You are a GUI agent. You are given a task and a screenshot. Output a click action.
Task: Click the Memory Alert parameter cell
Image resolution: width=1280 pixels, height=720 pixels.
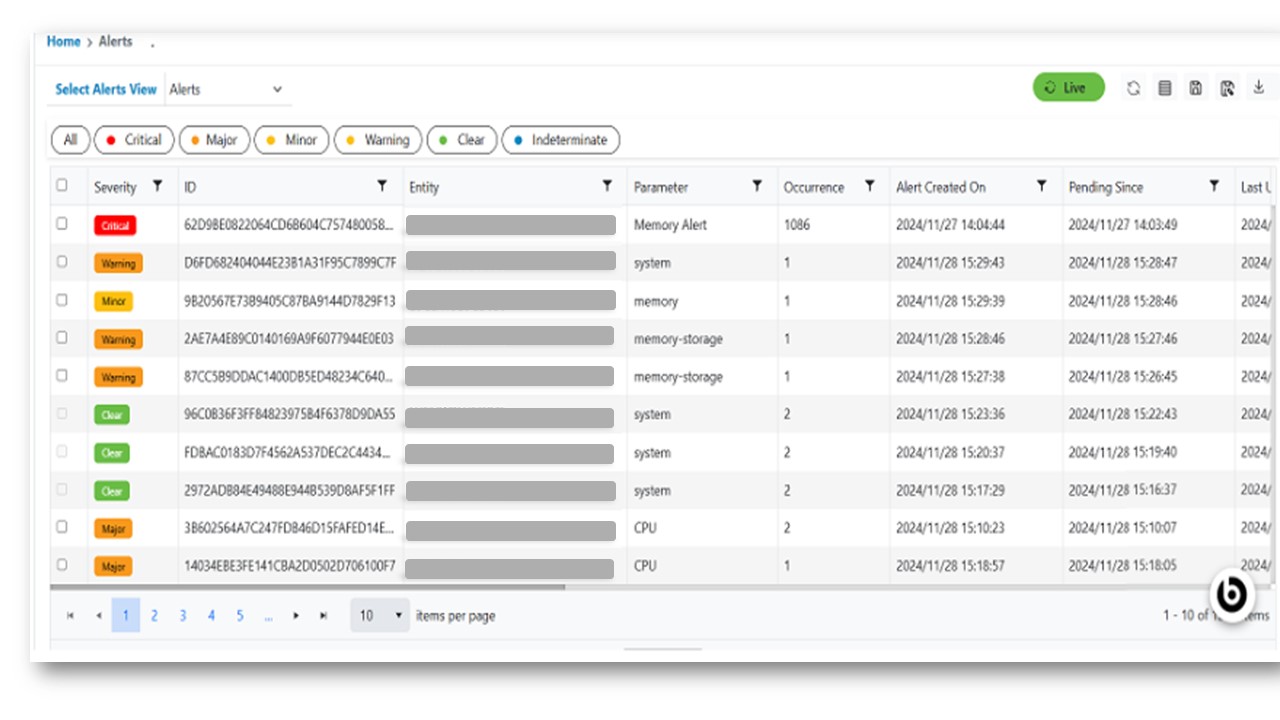(x=670, y=225)
